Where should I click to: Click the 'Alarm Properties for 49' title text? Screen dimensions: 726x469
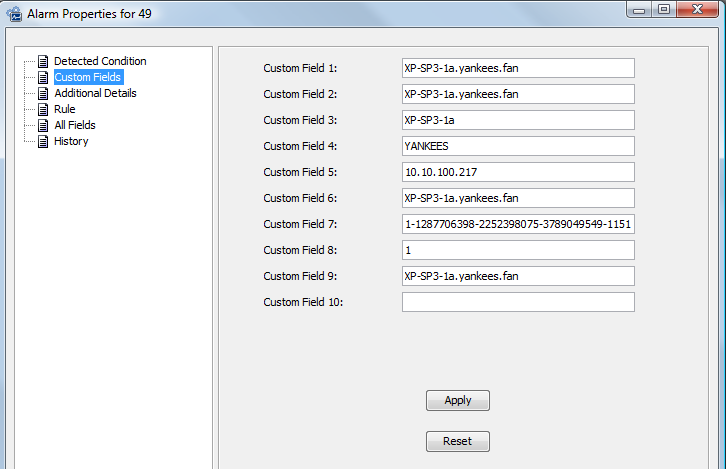89,14
